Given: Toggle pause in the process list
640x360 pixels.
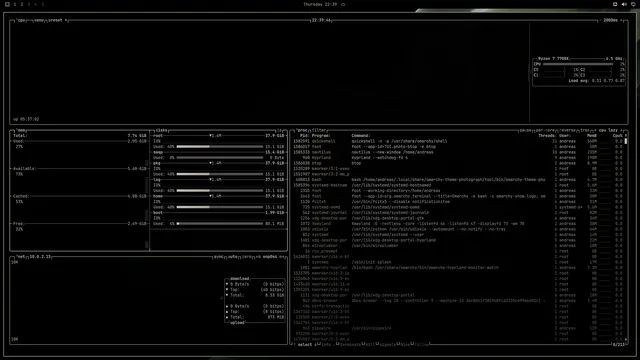Looking at the screenshot, I should point(525,130).
